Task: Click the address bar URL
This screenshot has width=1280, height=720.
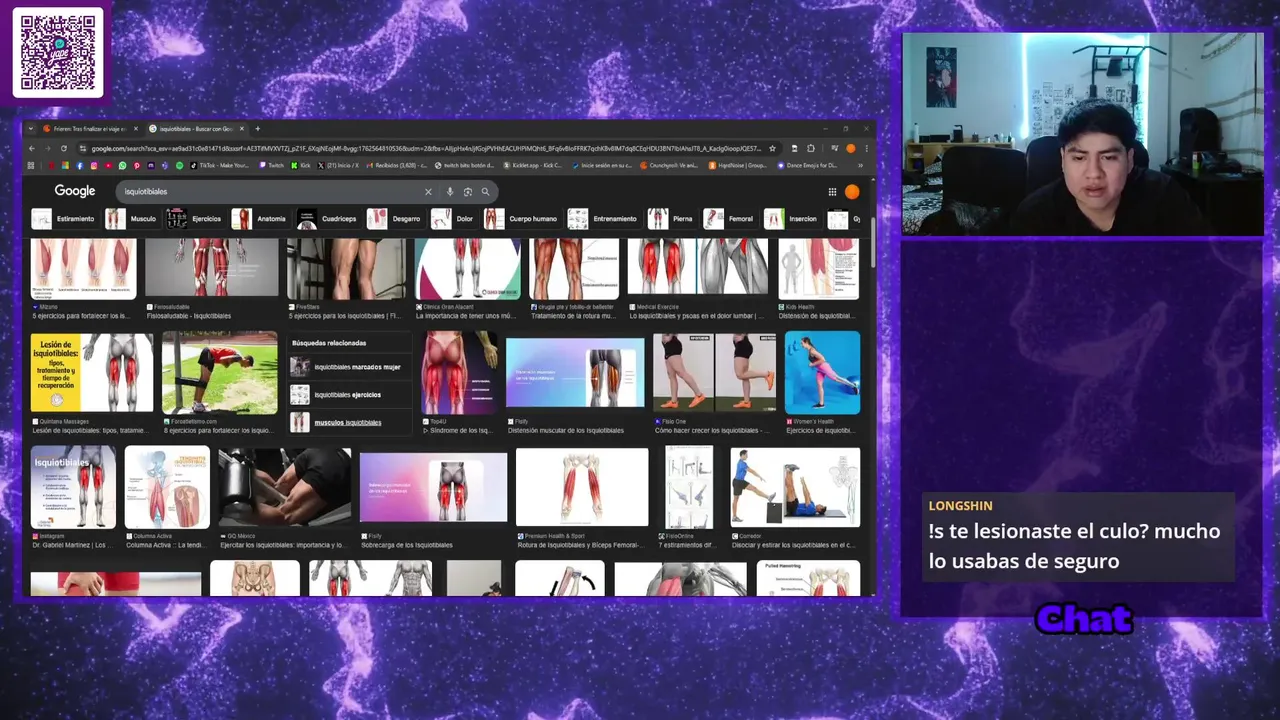Action: 427,148
